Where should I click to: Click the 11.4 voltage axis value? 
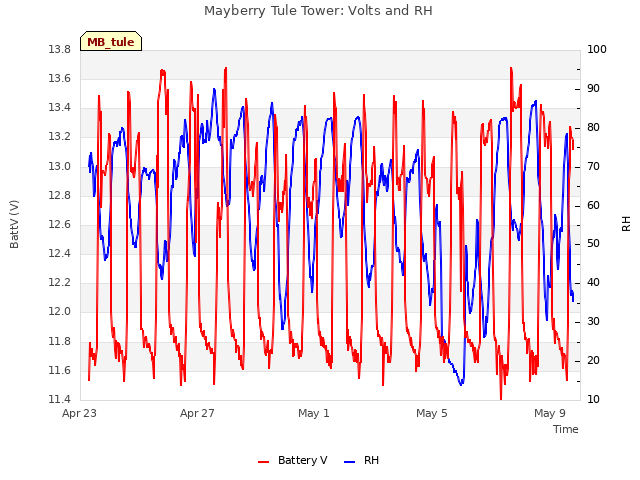click(x=60, y=400)
